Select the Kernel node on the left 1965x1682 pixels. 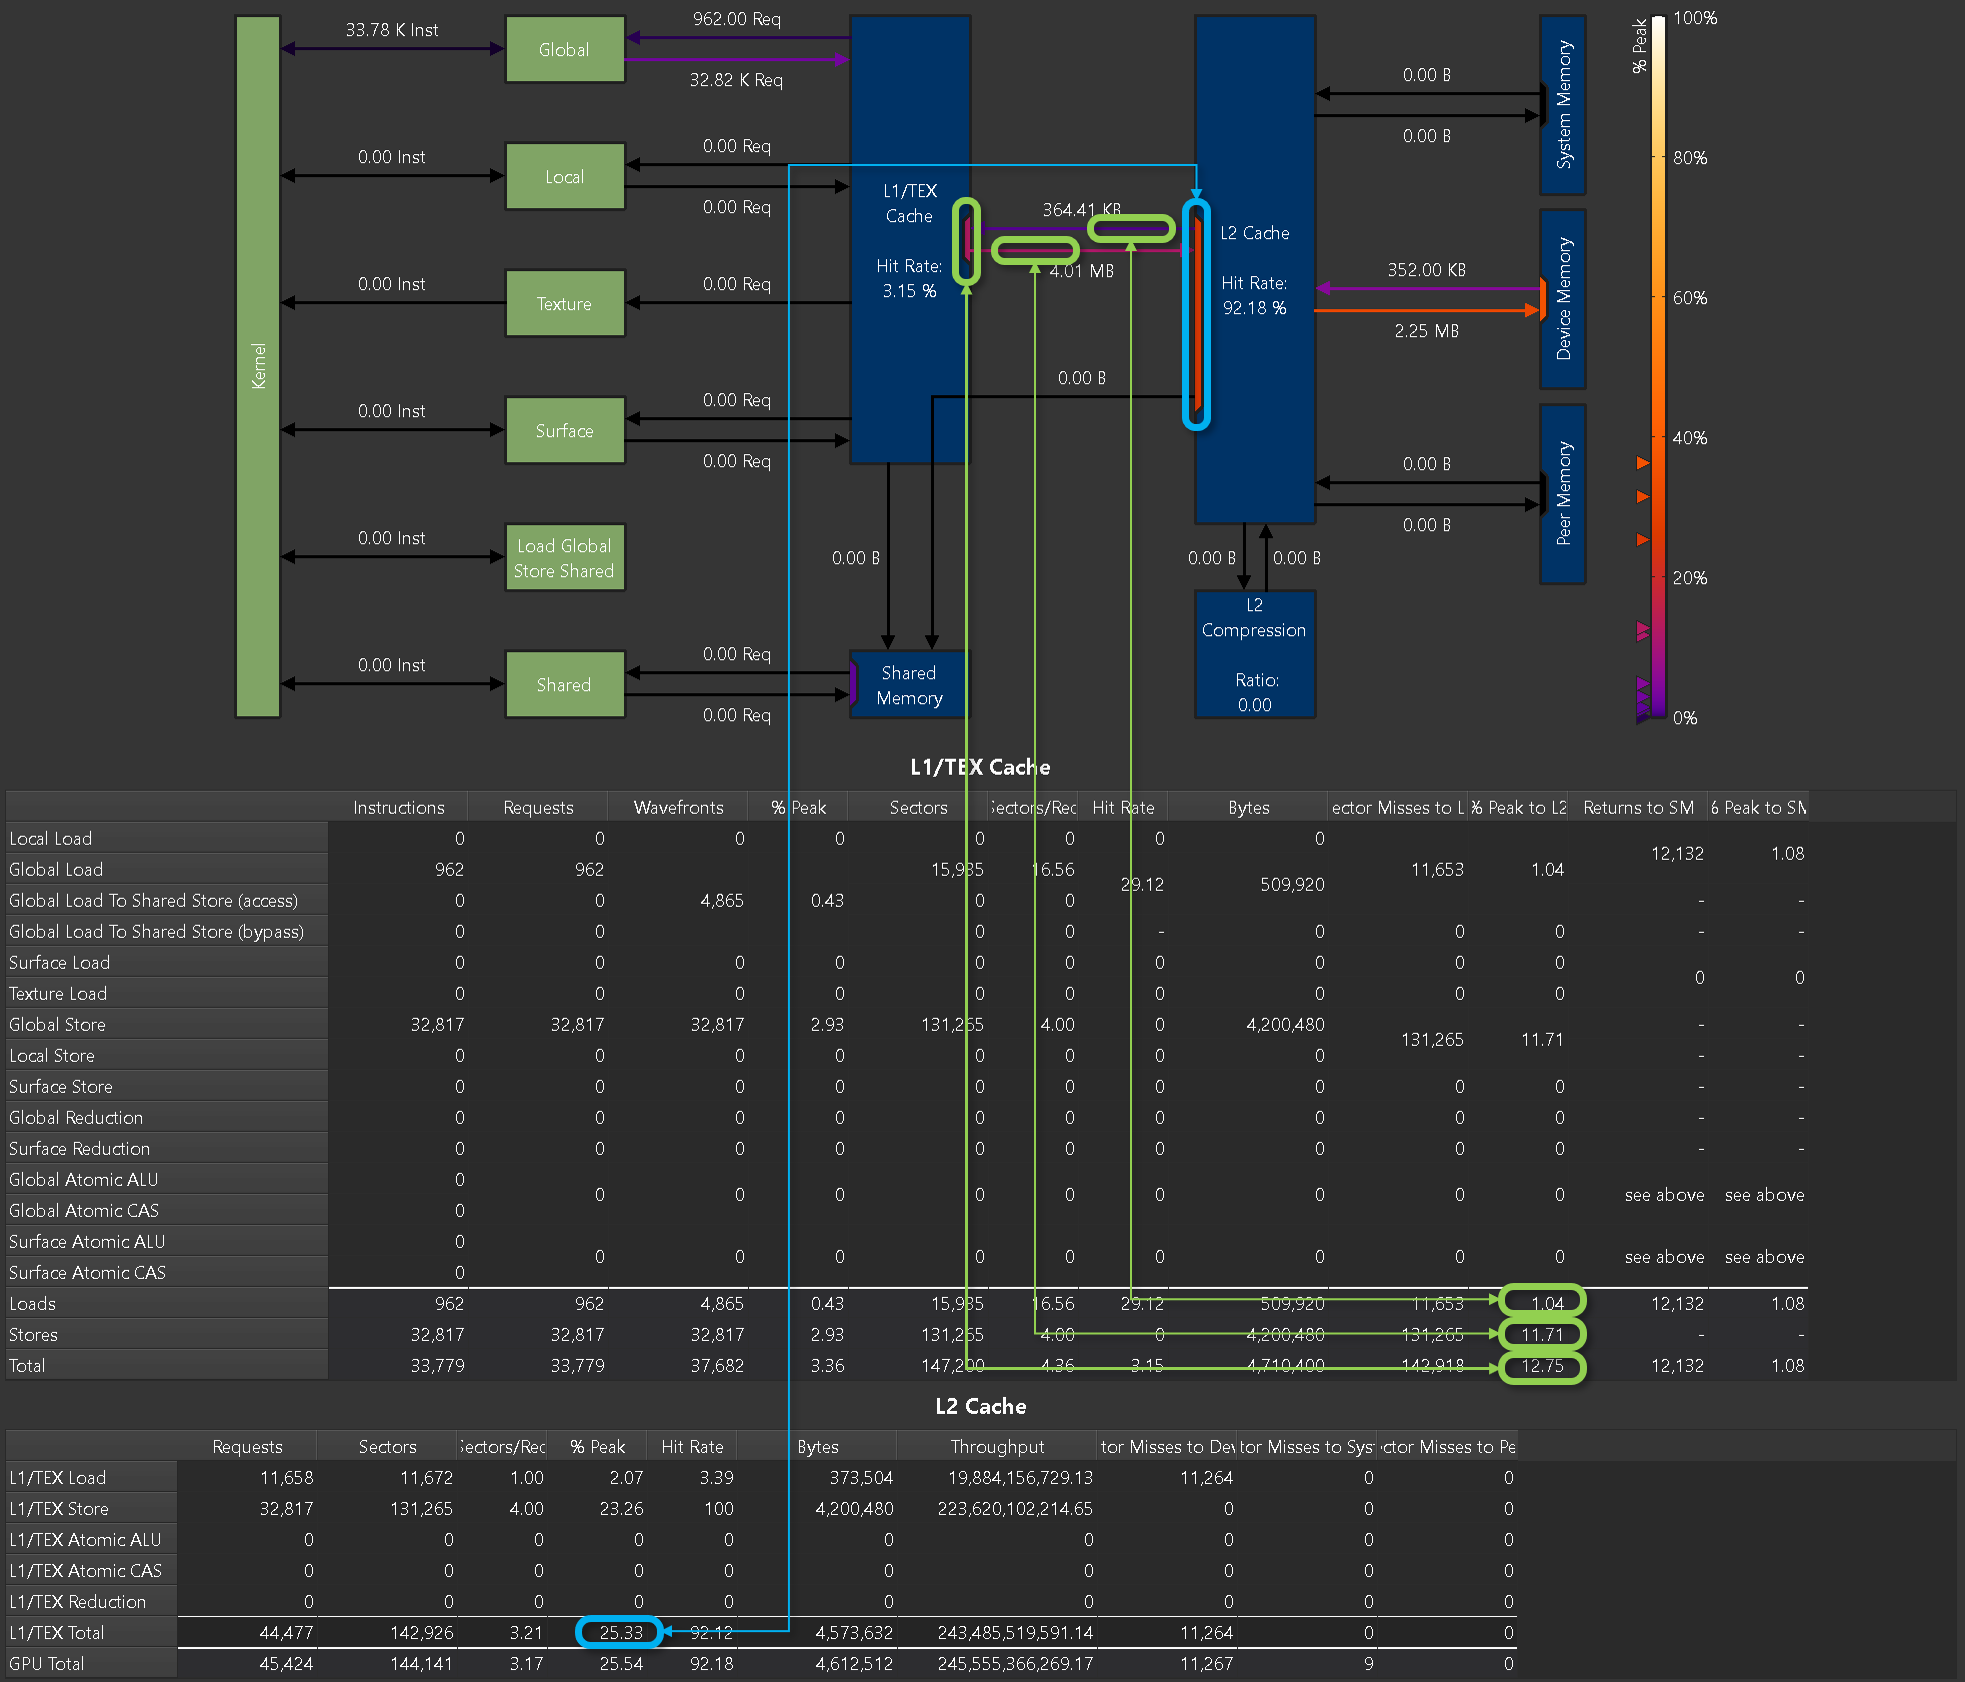click(257, 365)
